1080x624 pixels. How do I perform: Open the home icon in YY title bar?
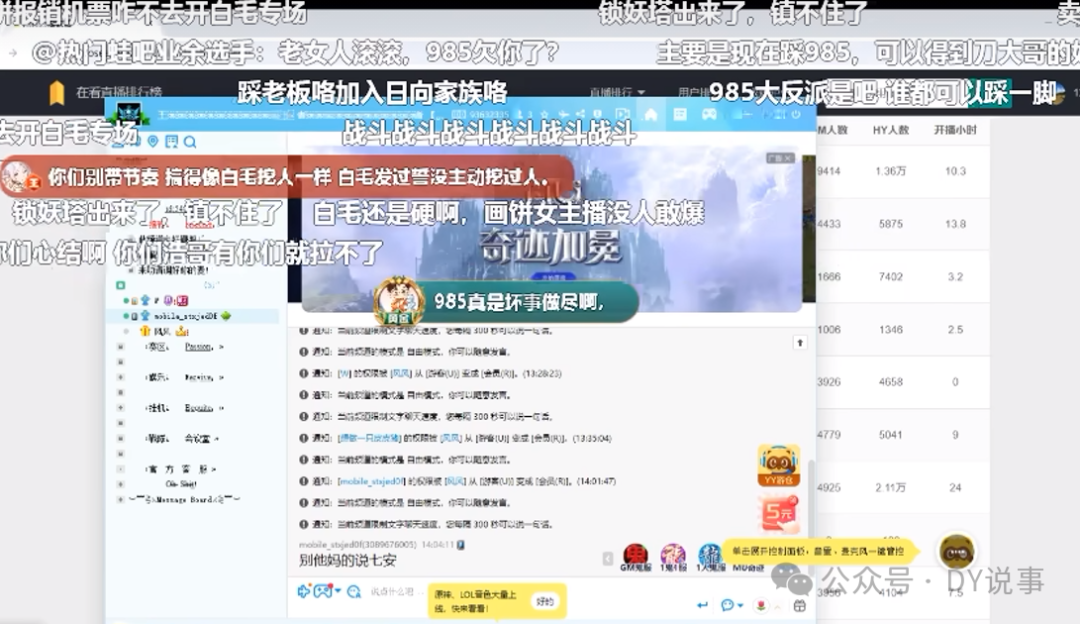651,114
